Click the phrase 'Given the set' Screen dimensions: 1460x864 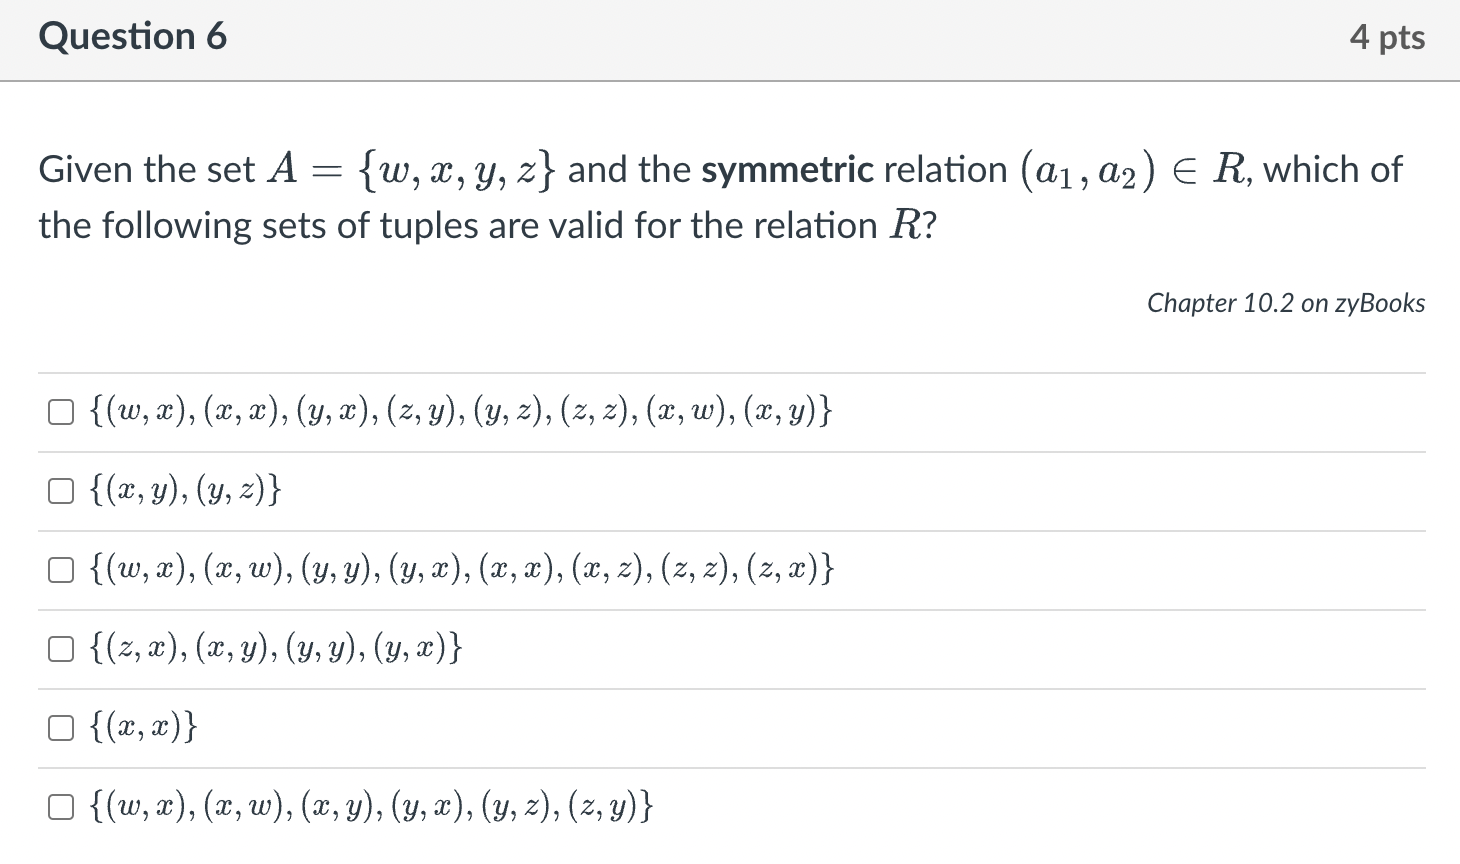click(x=147, y=170)
